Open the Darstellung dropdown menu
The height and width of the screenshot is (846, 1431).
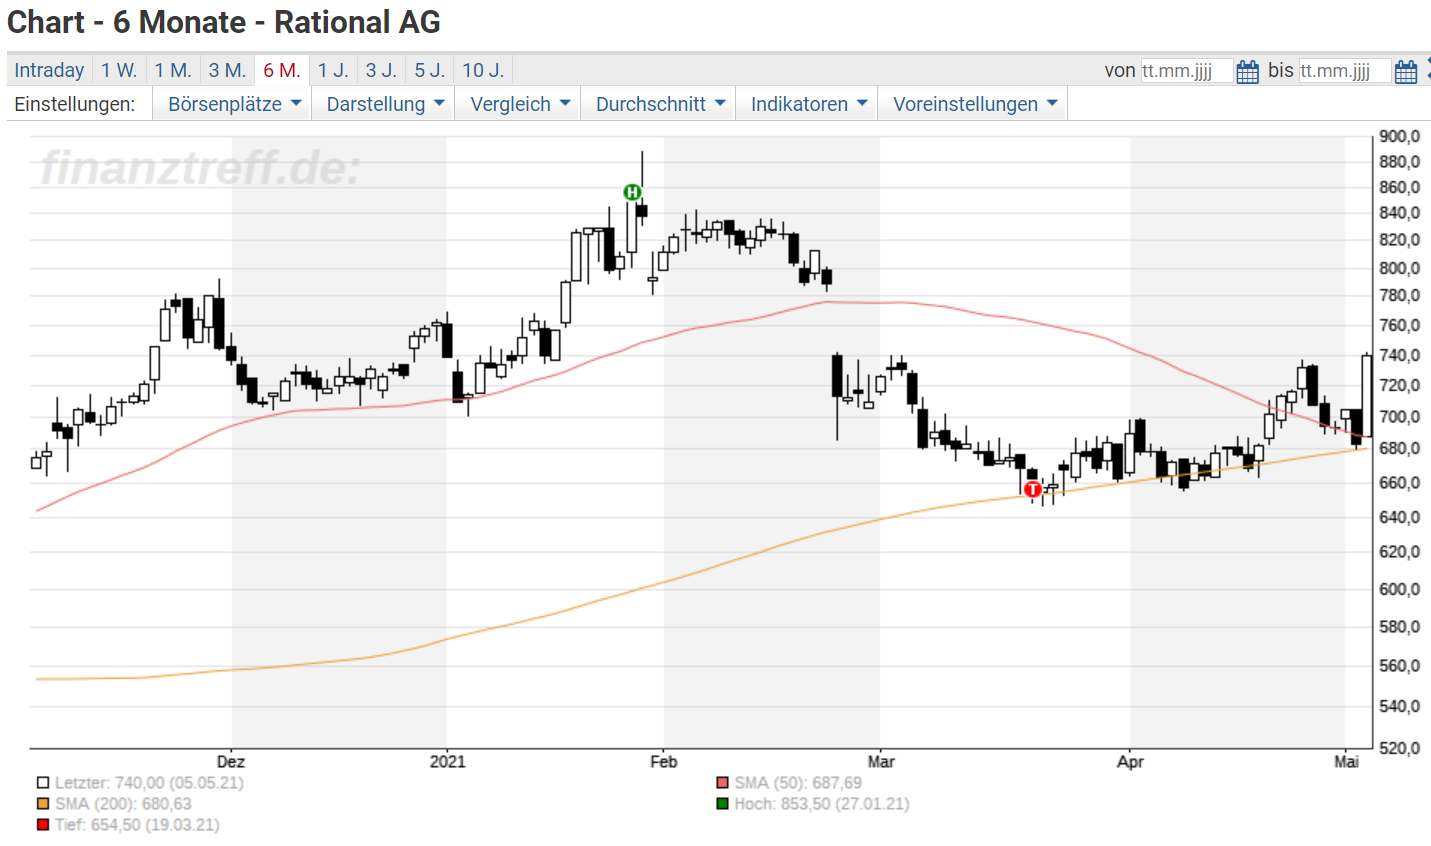(384, 104)
